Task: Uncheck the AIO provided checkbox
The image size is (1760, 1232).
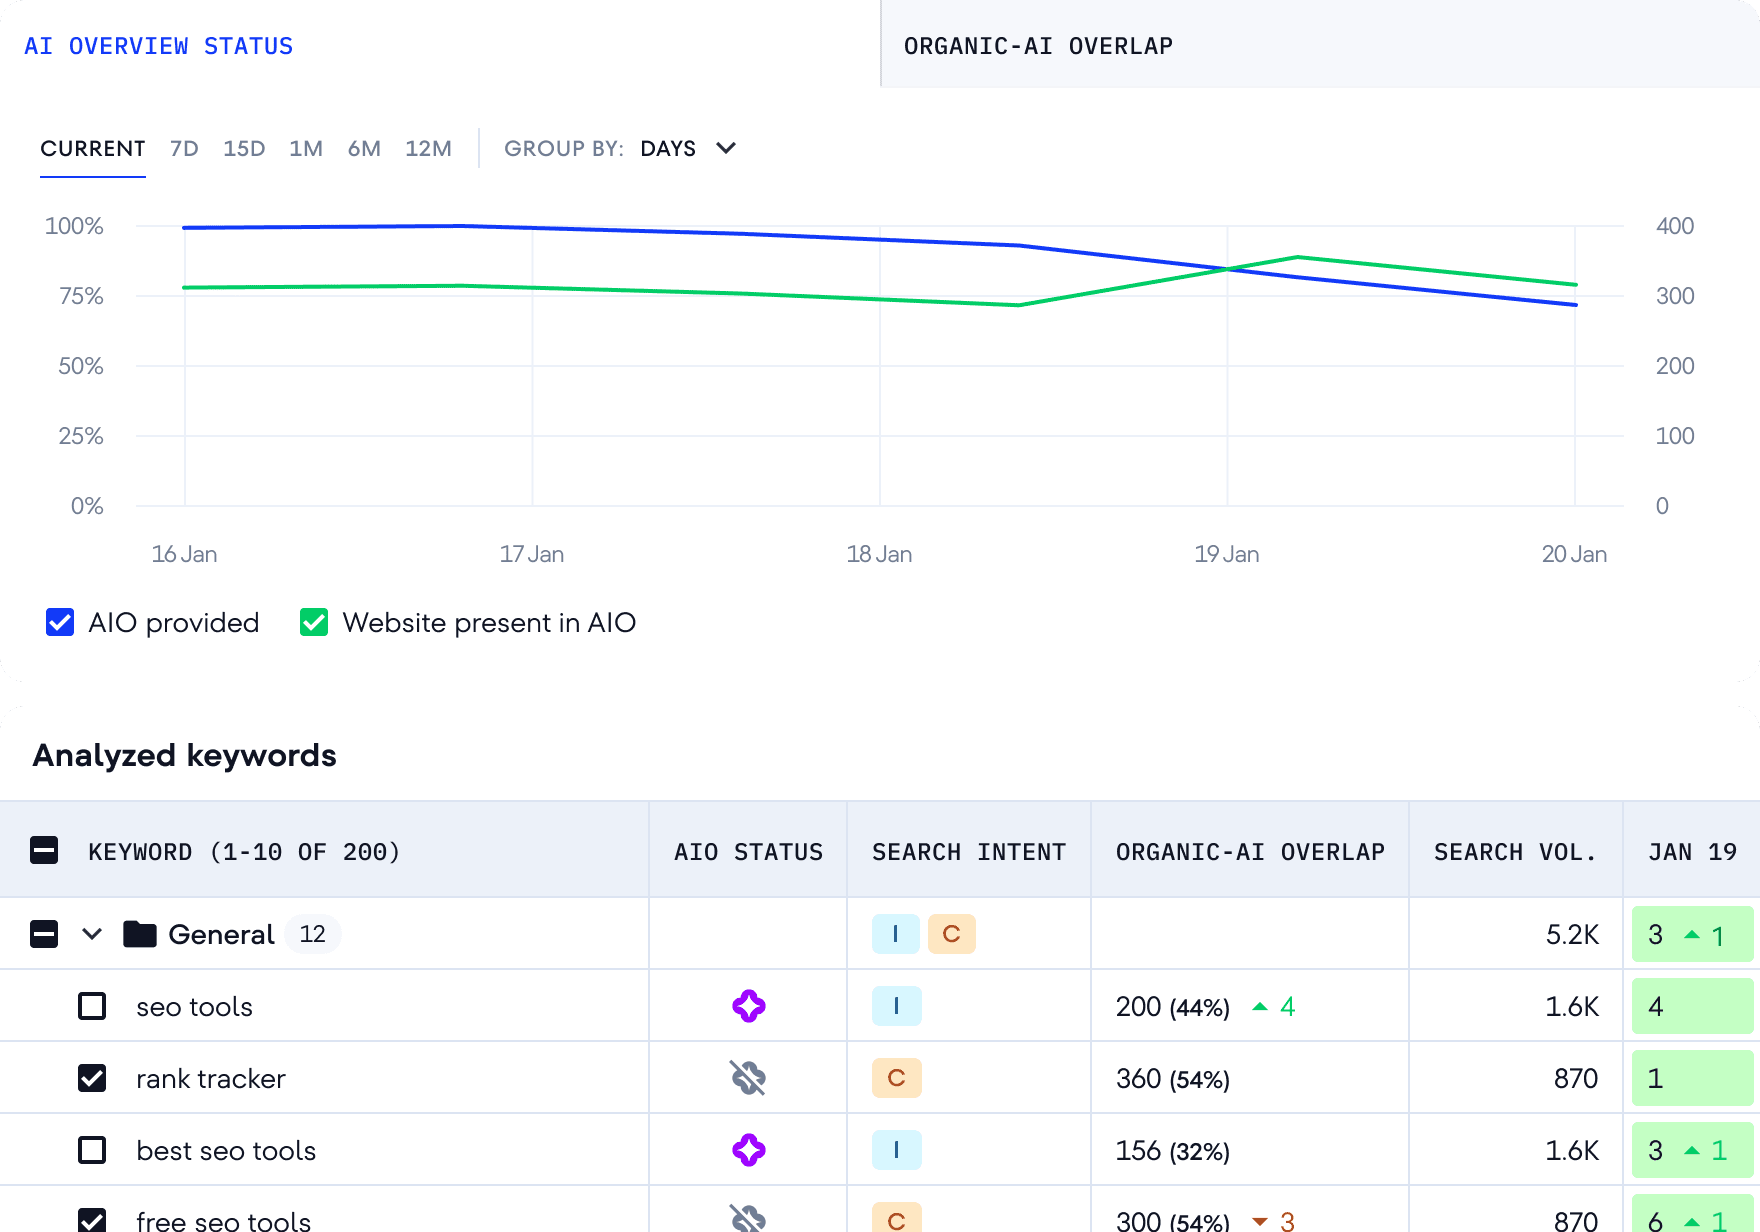Action: pyautogui.click(x=60, y=622)
